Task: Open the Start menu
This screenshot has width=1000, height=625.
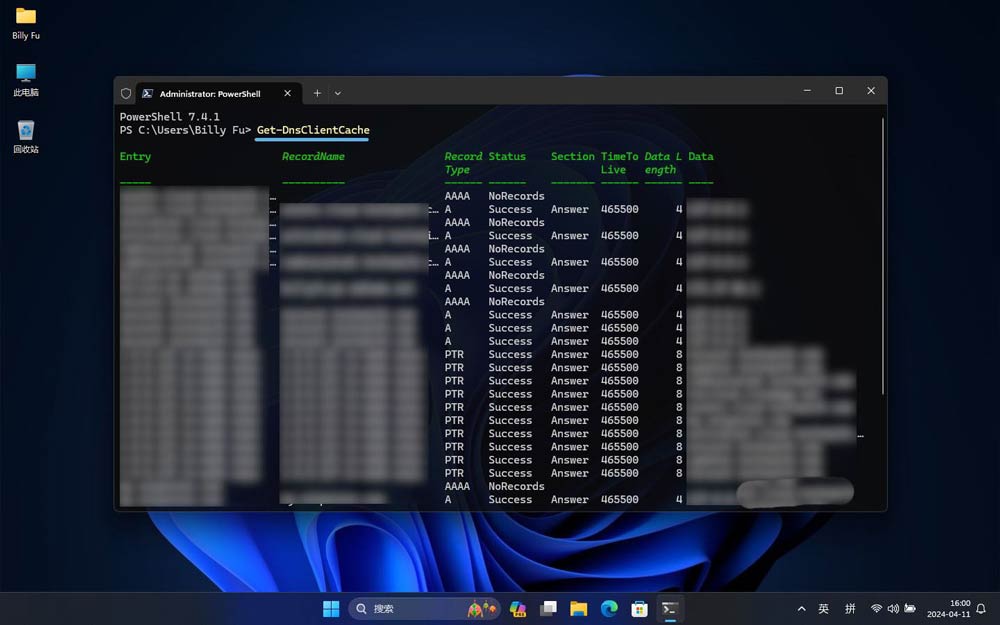Action: (x=331, y=608)
